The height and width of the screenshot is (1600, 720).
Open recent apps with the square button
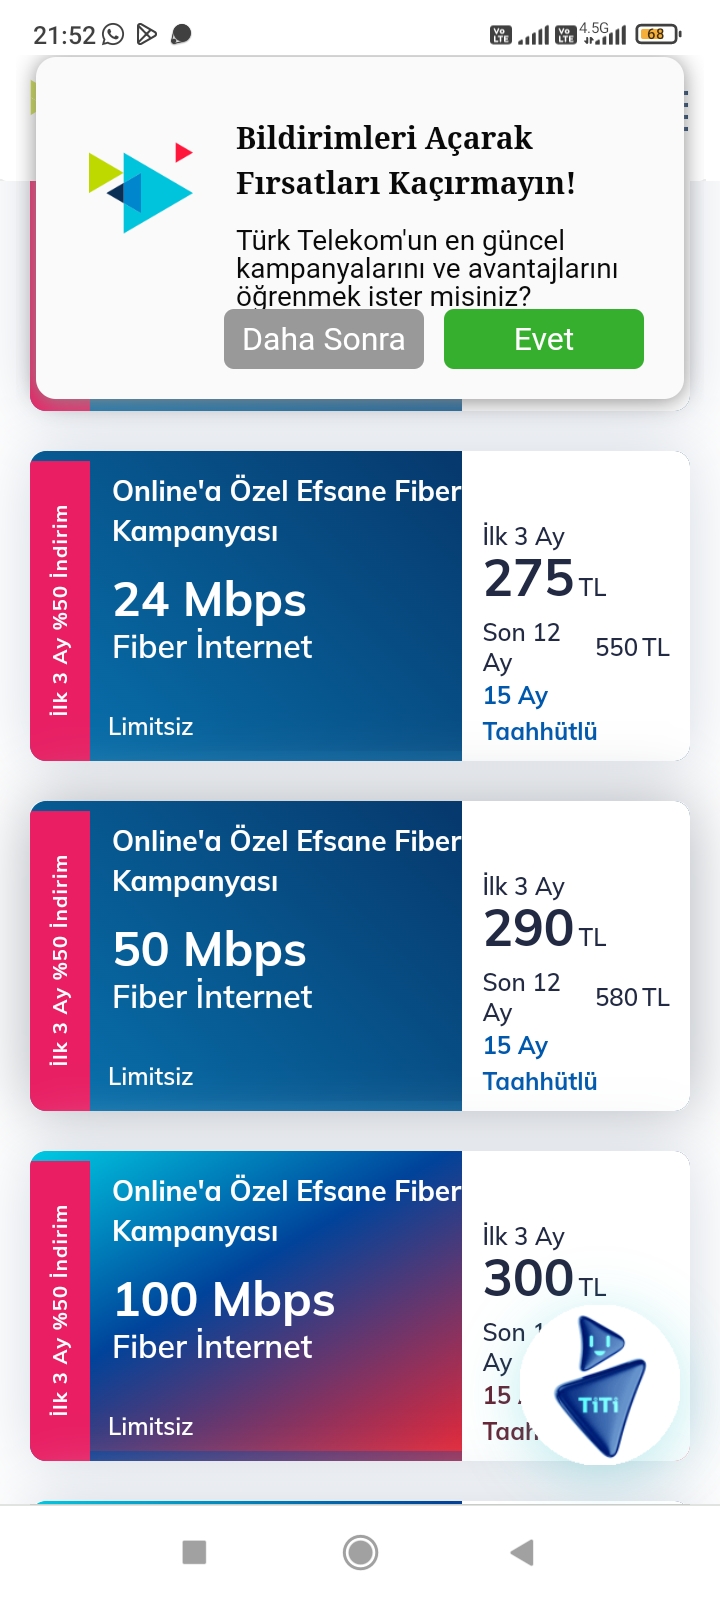click(194, 1552)
